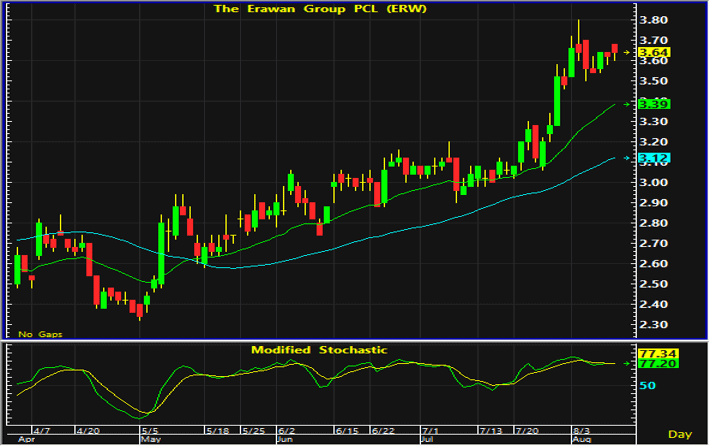Click the 4/7 date label
The width and height of the screenshot is (710, 446).
click(42, 431)
